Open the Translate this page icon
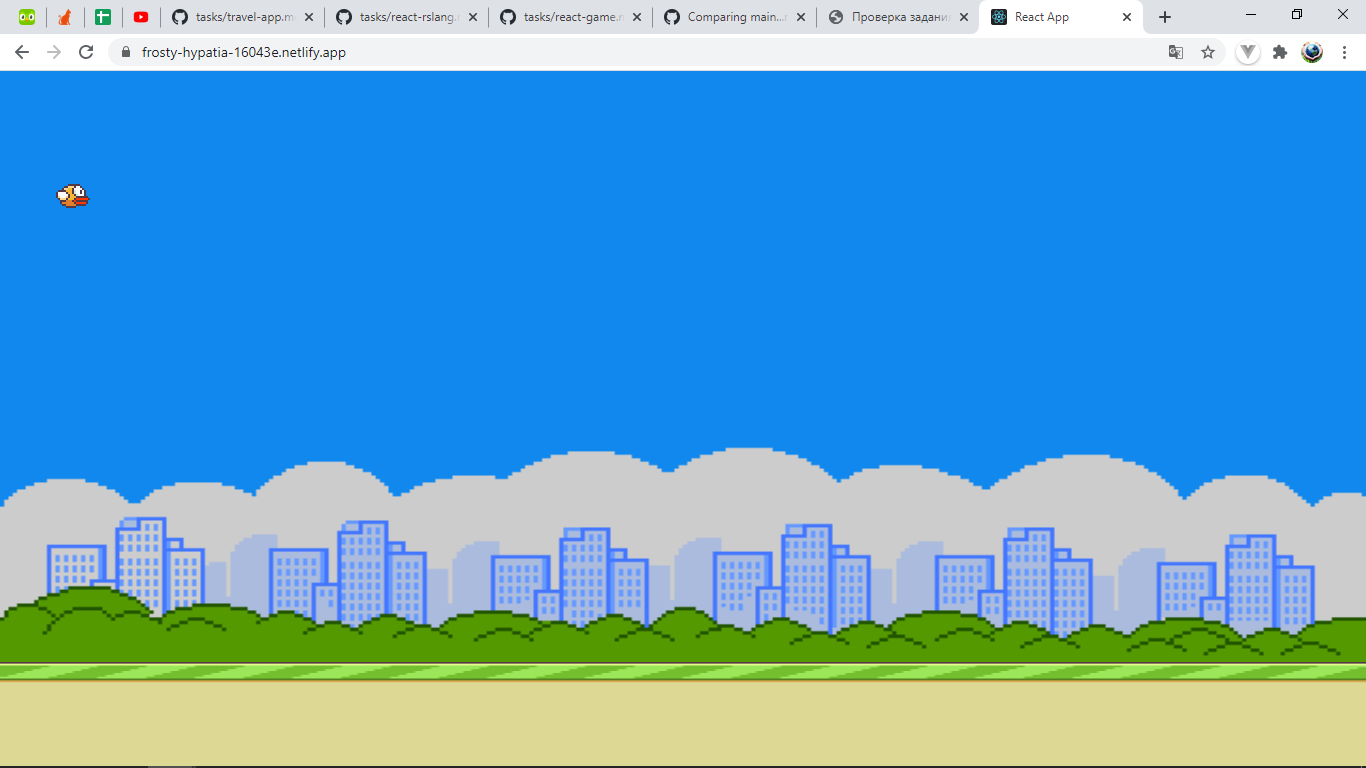1366x768 pixels. 1176,52
